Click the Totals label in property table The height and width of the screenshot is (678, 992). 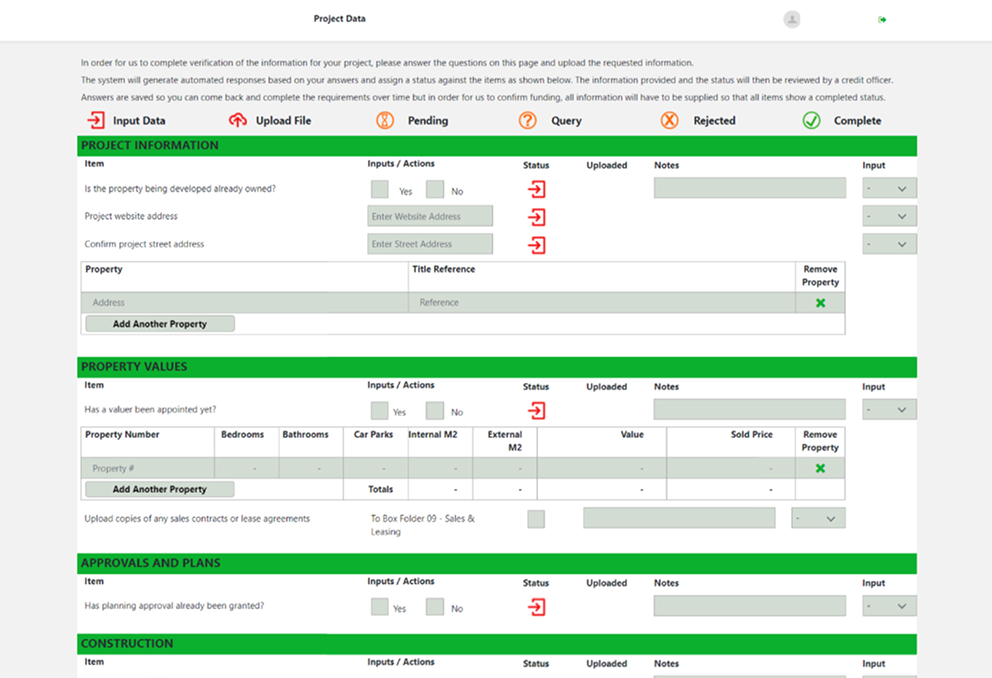click(x=381, y=490)
